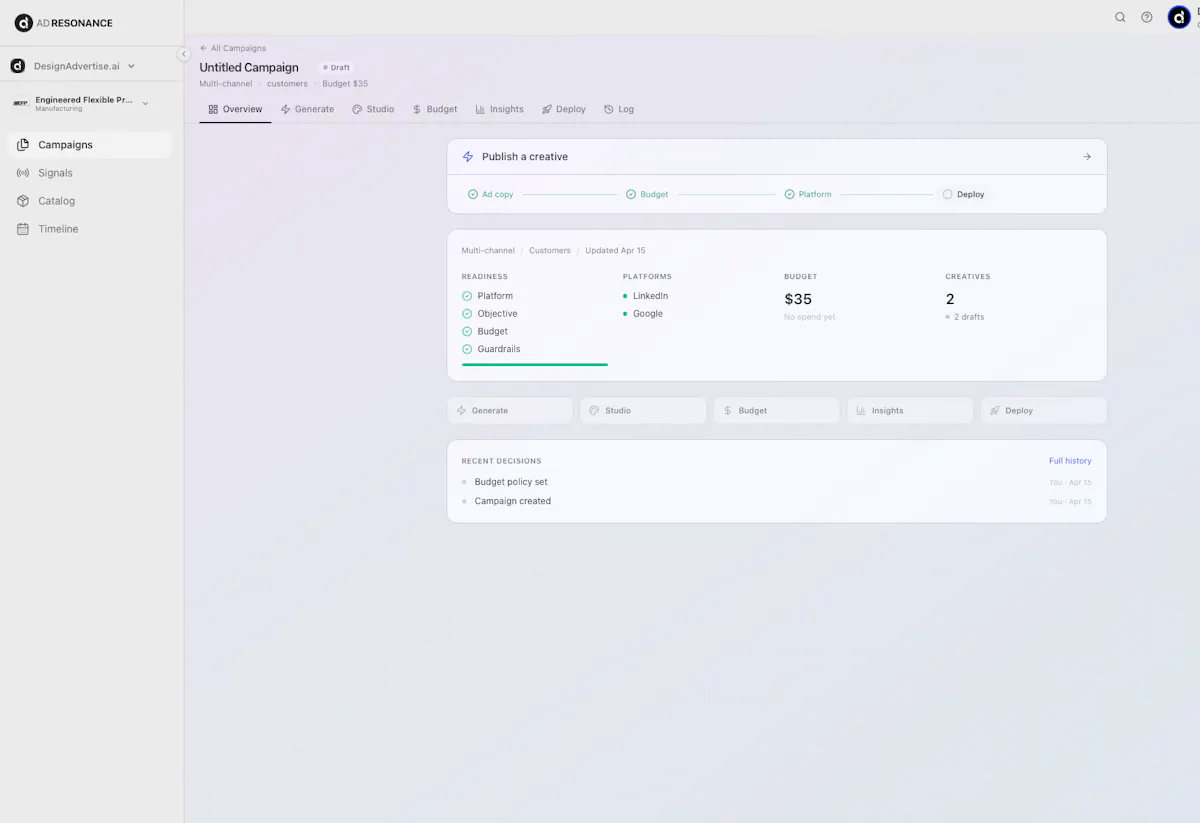Click the Publish a creative arrow
This screenshot has height=823, width=1200.
(x=1087, y=157)
